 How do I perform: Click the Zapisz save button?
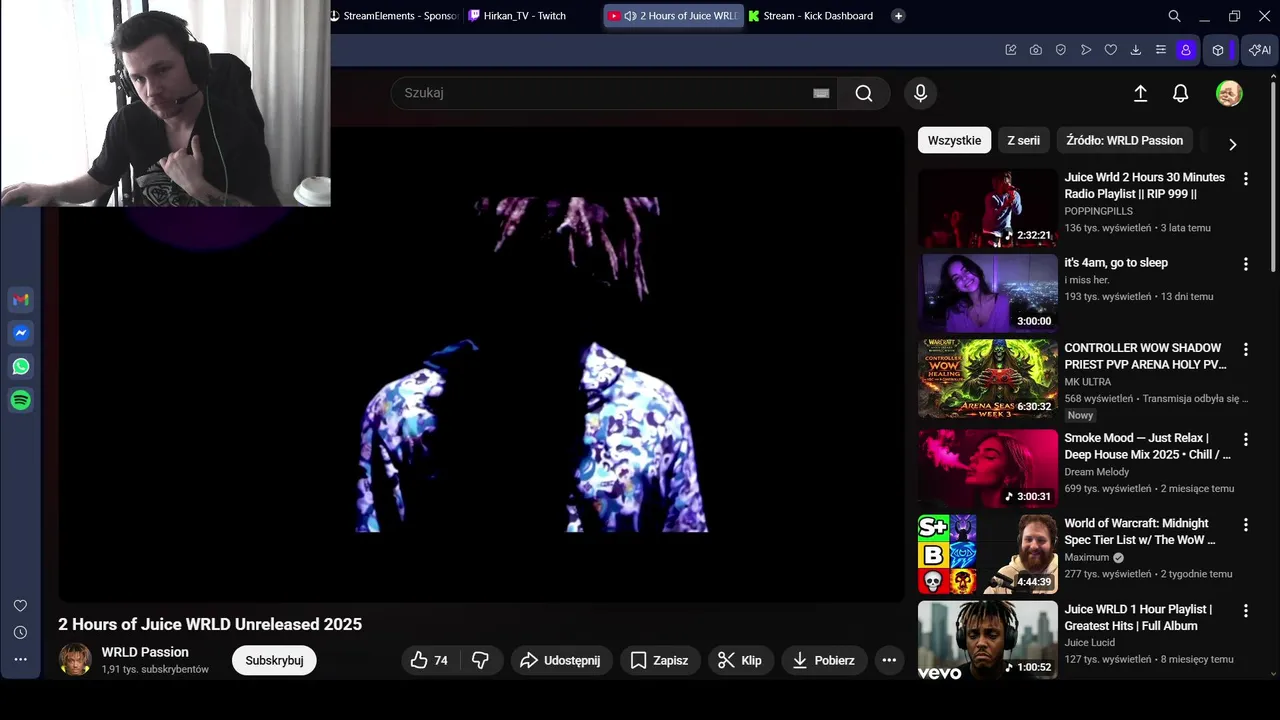pyautogui.click(x=660, y=660)
